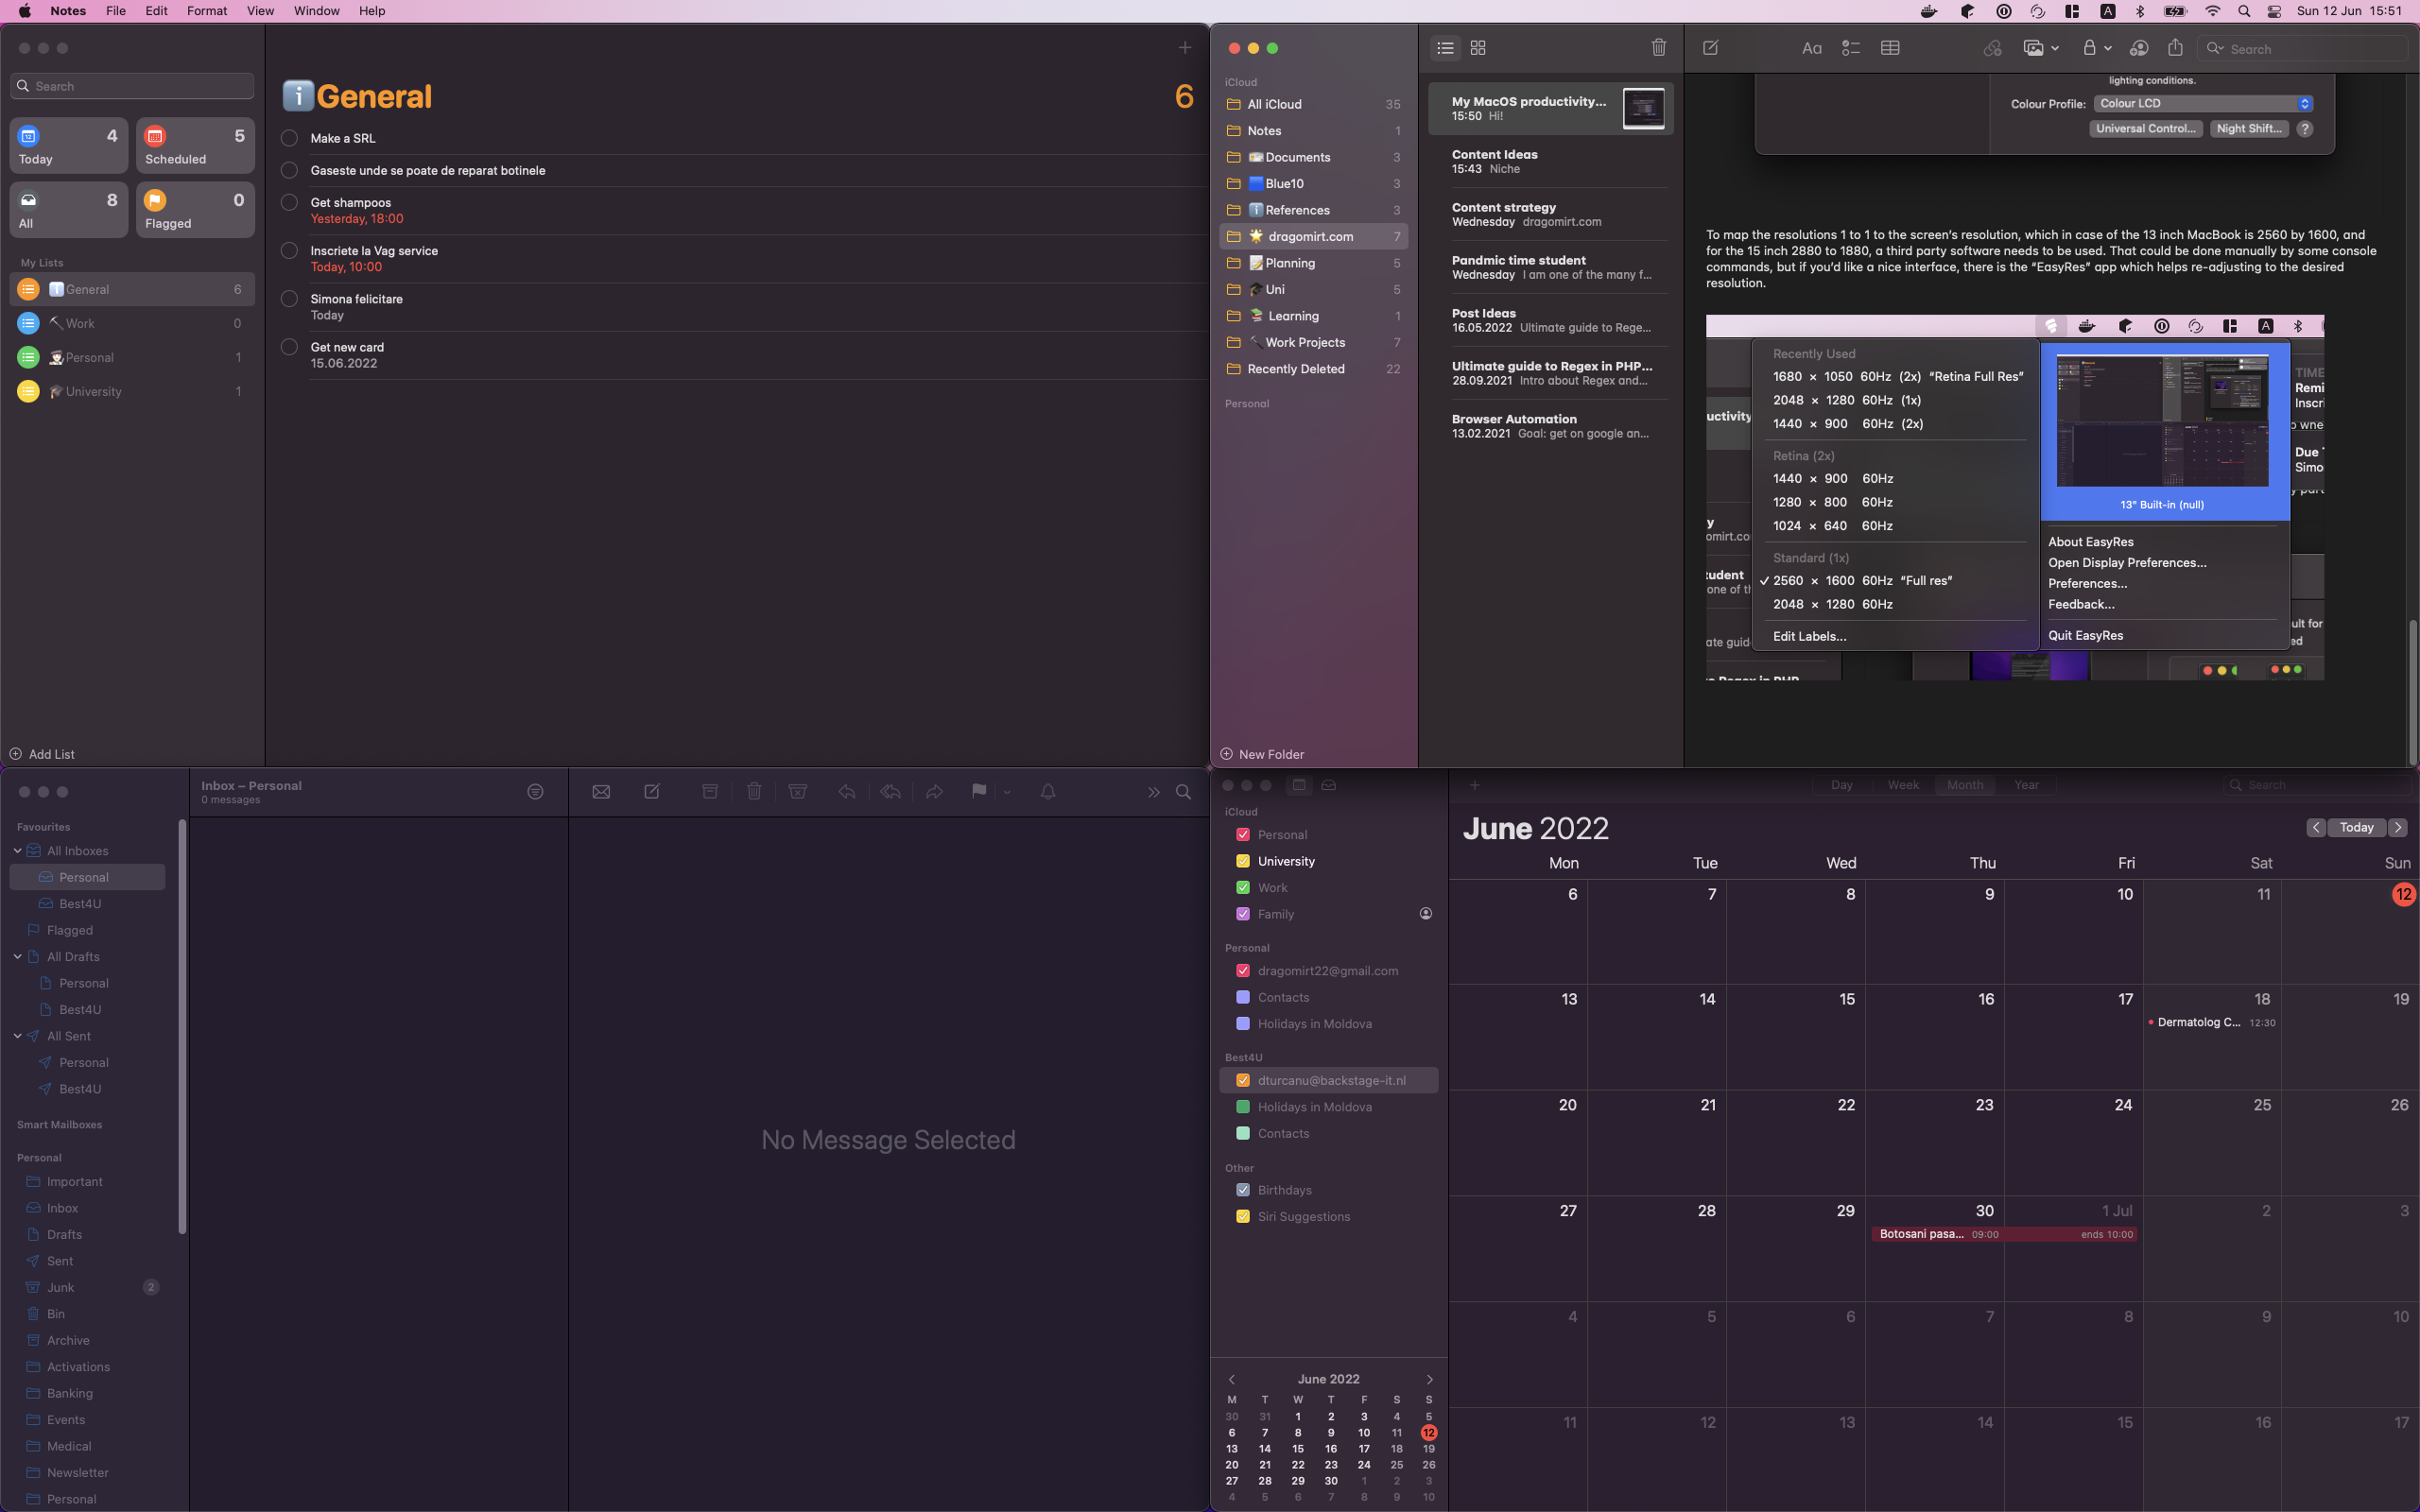Create a new note in Notes
The height and width of the screenshot is (1512, 2420).
(x=1710, y=47)
